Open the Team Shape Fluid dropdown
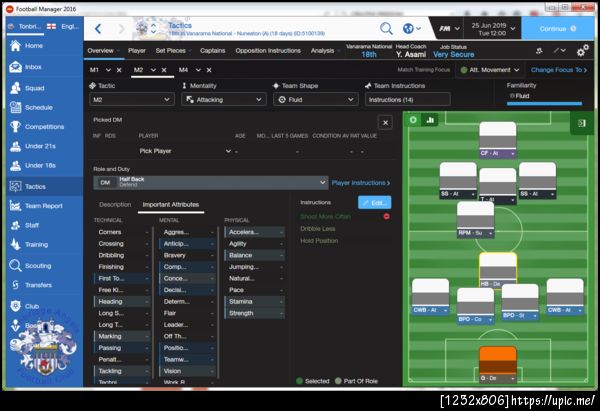600x411 pixels. [316, 99]
